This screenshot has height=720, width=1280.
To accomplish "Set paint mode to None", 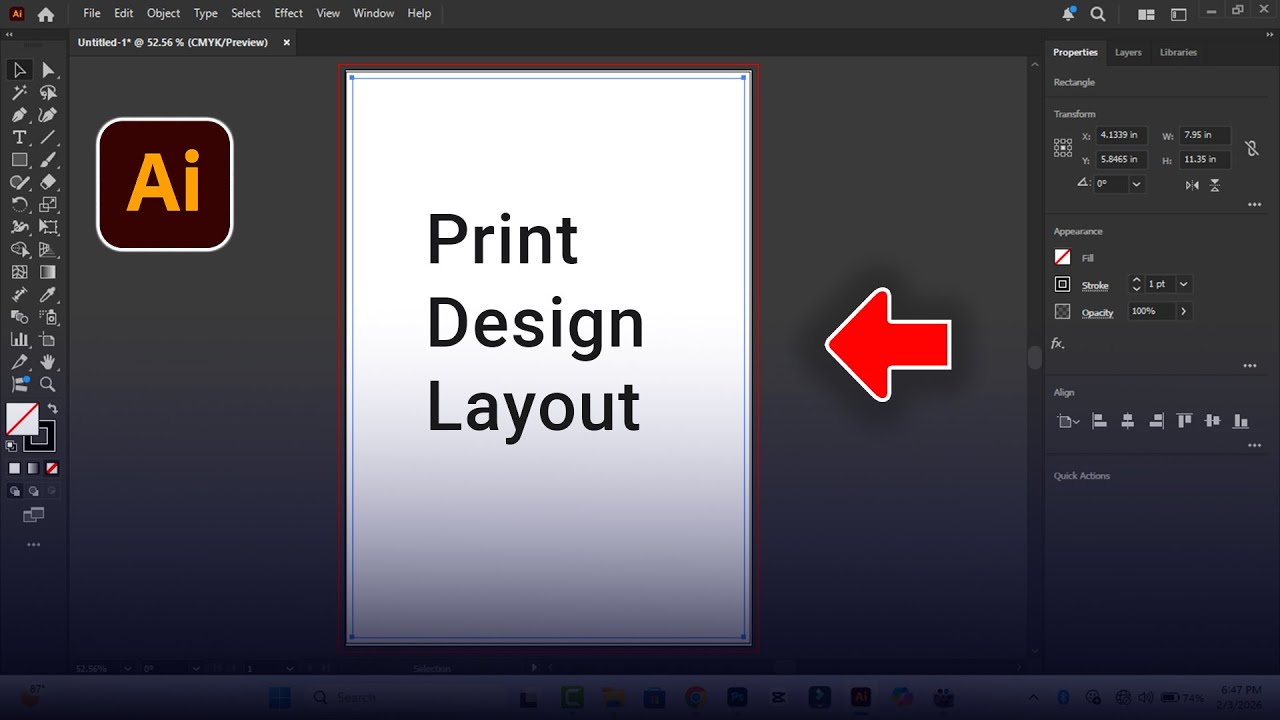I will pyautogui.click(x=52, y=468).
